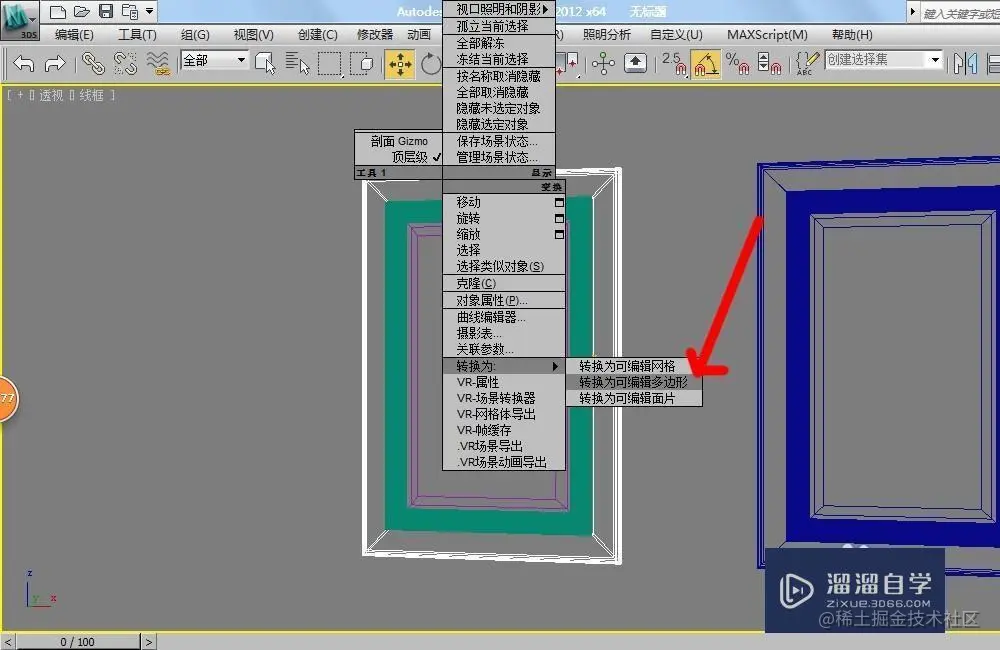1000x650 pixels.
Task: Click the New Scene icon
Action: (57, 11)
